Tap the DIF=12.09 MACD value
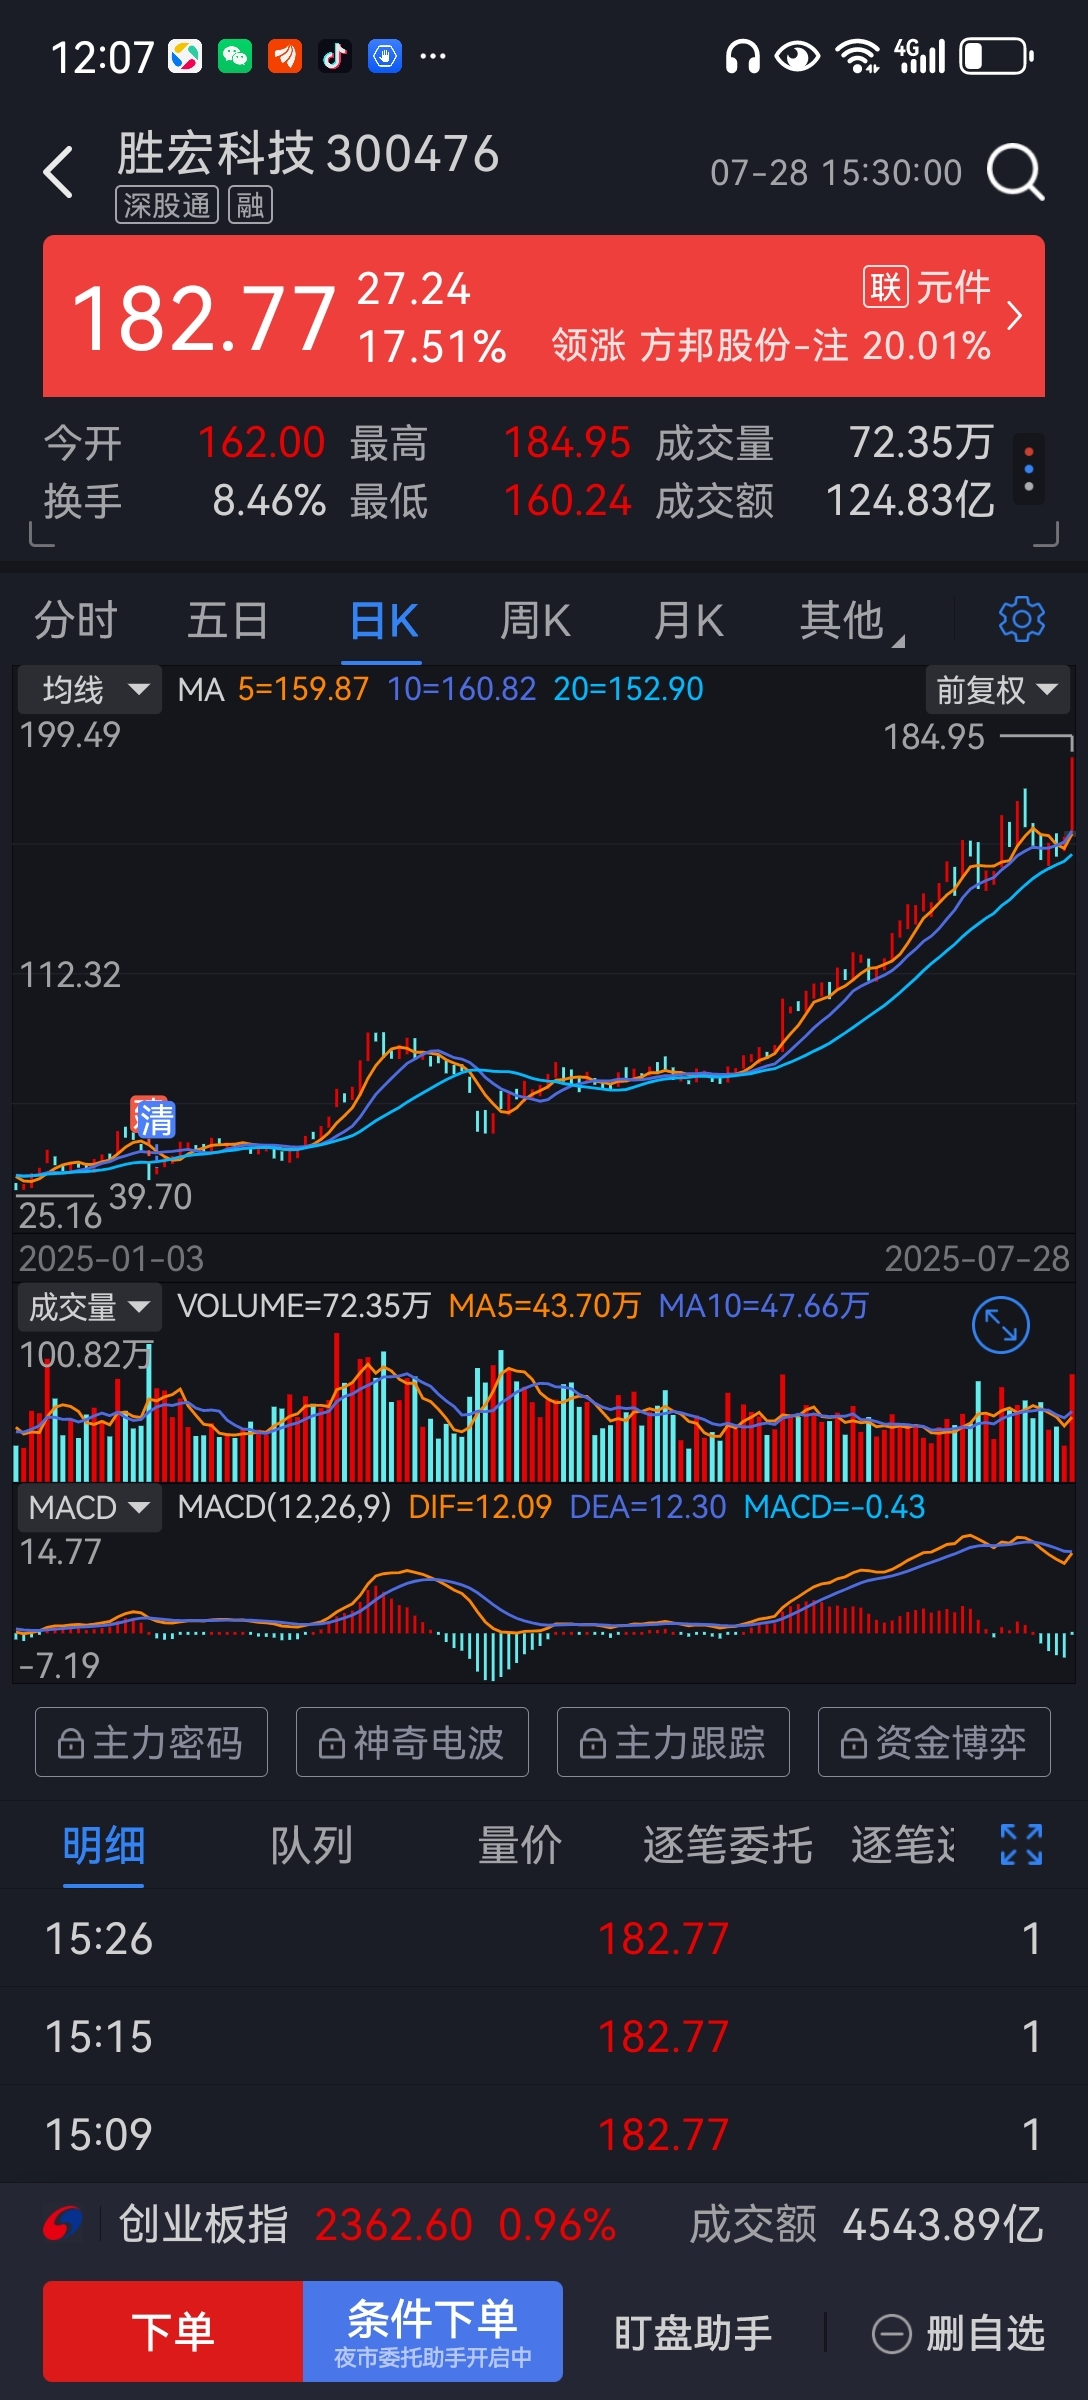 pyautogui.click(x=480, y=1507)
